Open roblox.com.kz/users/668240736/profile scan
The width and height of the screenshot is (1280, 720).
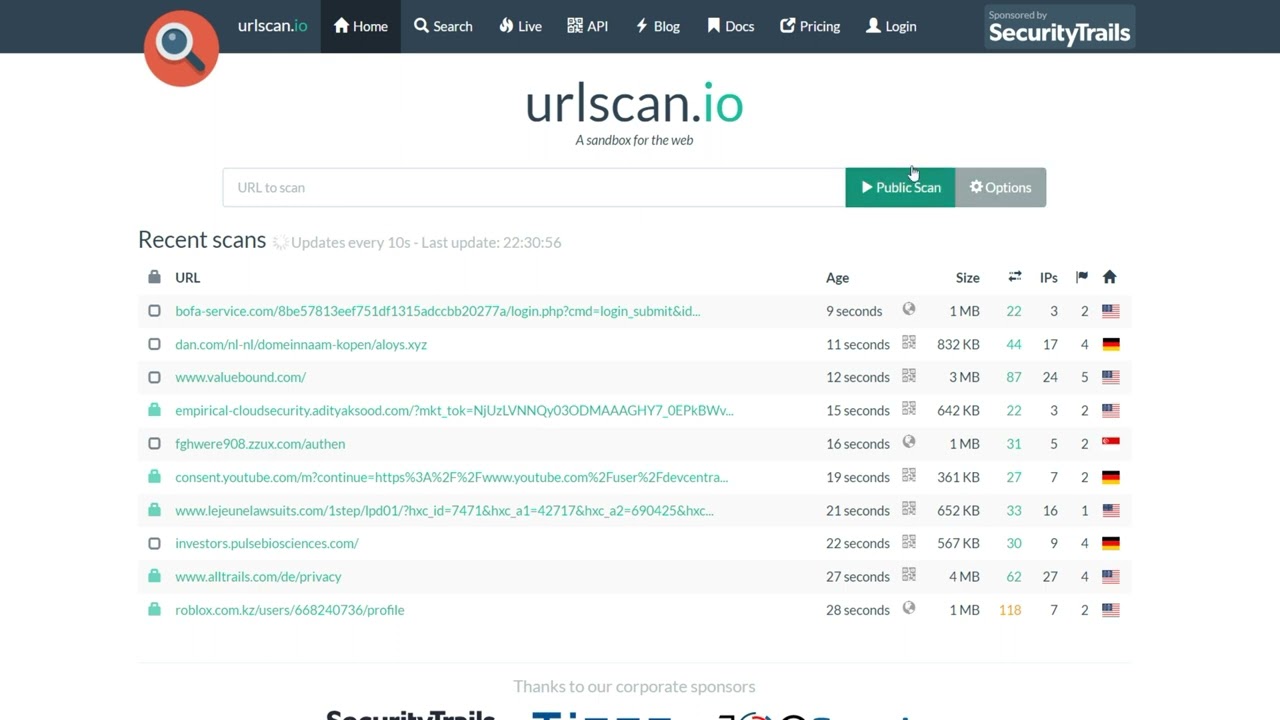(289, 609)
